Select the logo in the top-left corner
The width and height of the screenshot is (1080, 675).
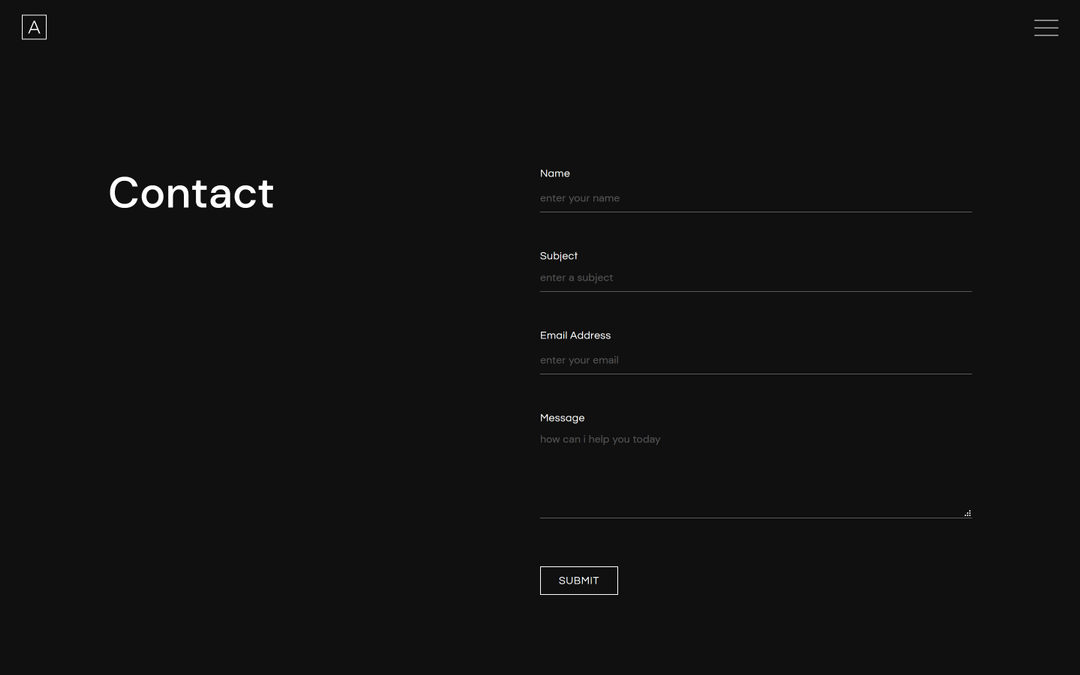pyautogui.click(x=34, y=27)
